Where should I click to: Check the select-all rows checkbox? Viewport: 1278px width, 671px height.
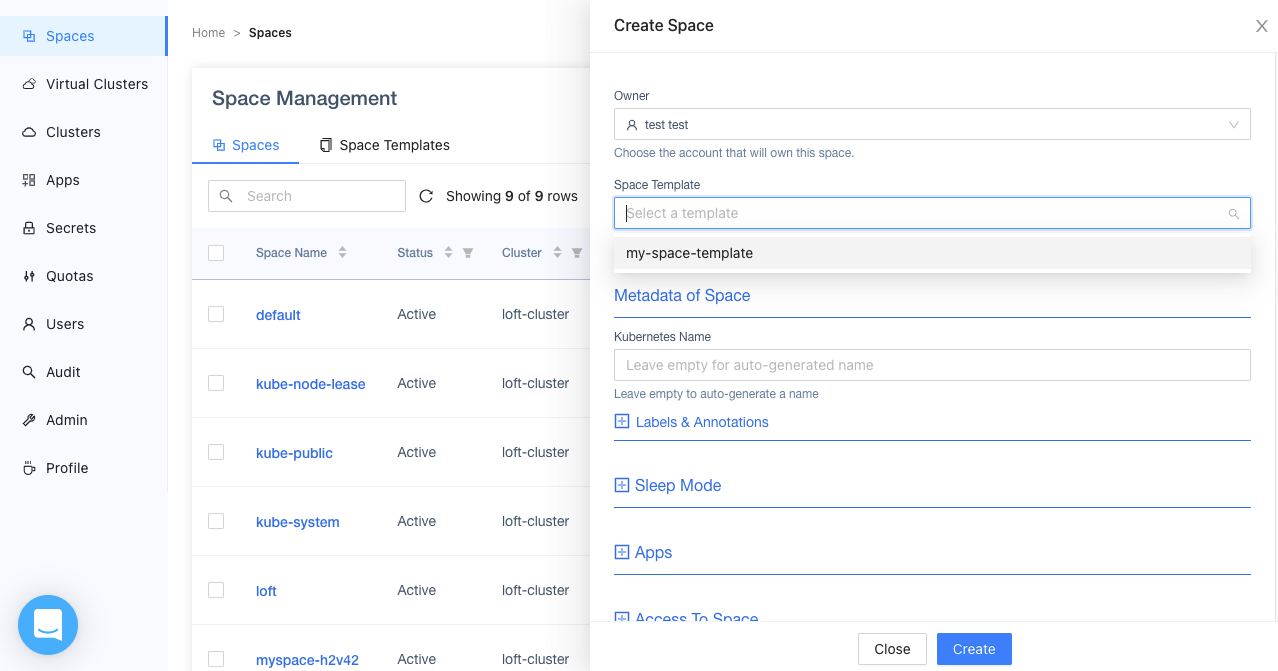[x=216, y=253]
